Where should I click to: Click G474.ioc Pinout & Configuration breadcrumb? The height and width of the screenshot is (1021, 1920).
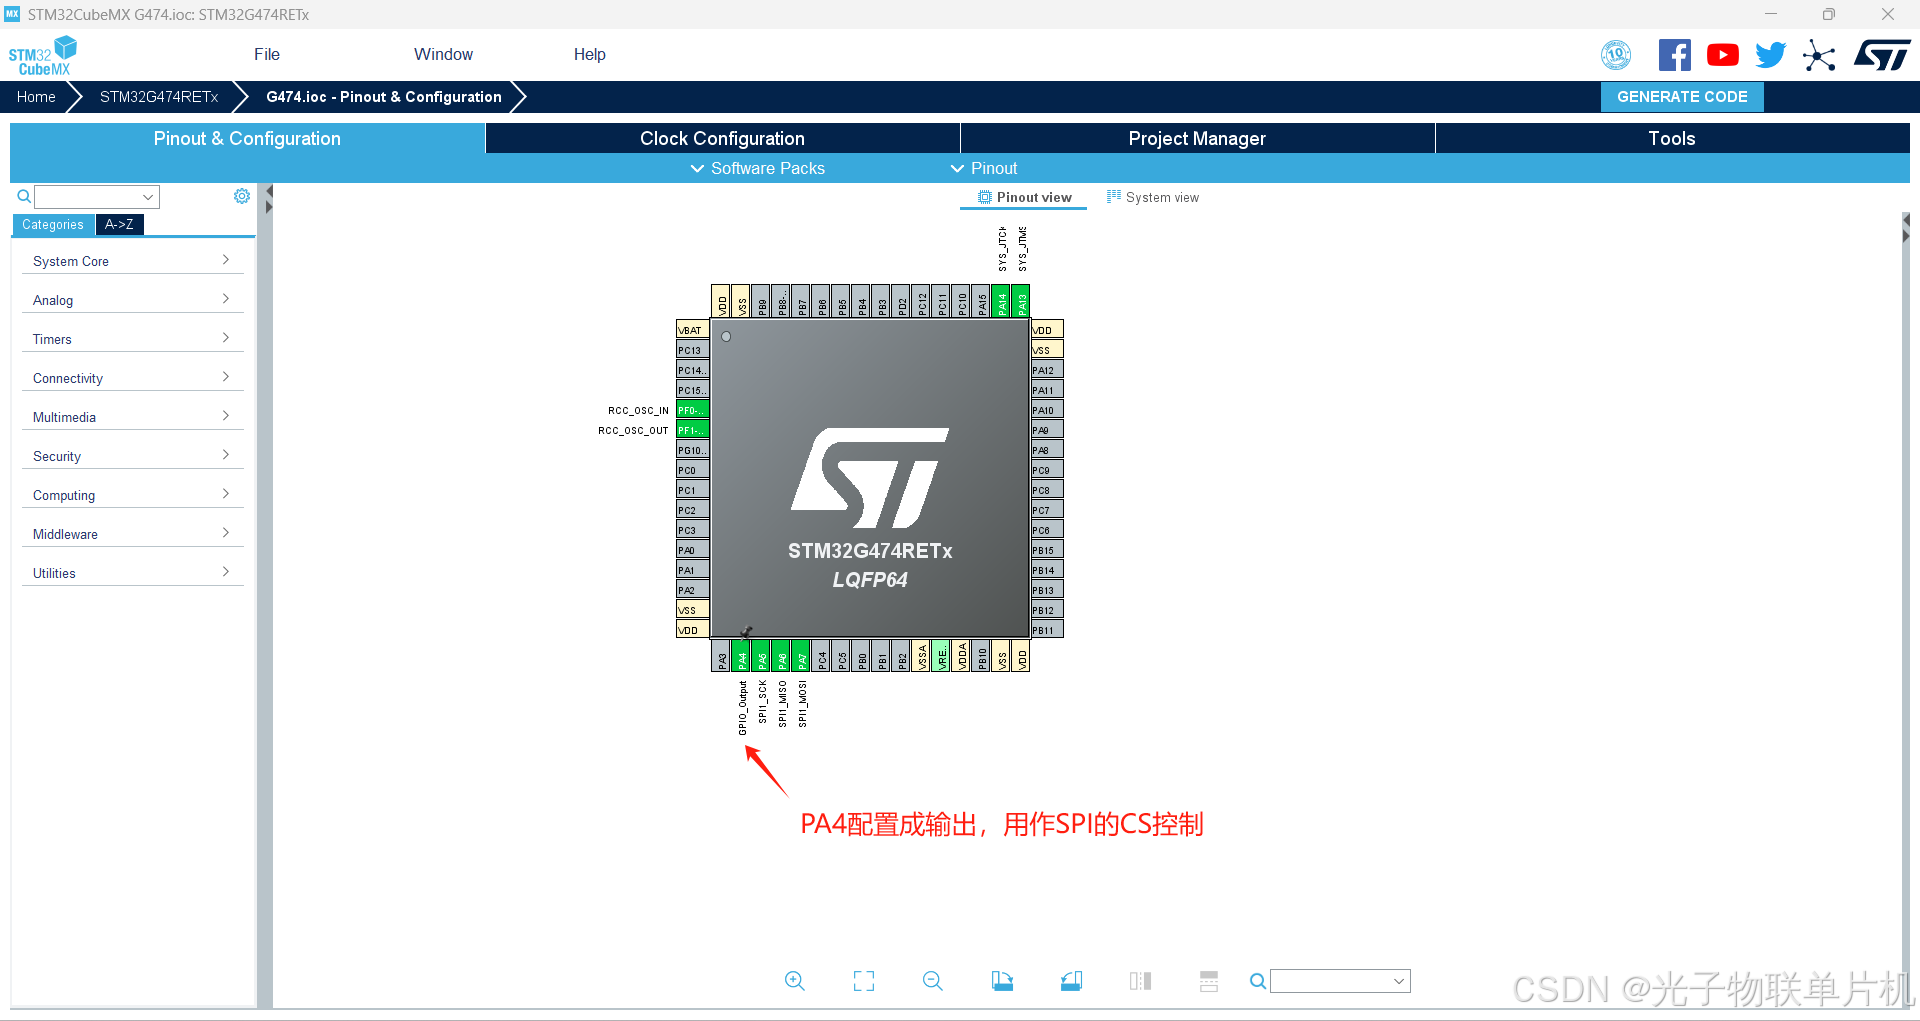point(384,97)
